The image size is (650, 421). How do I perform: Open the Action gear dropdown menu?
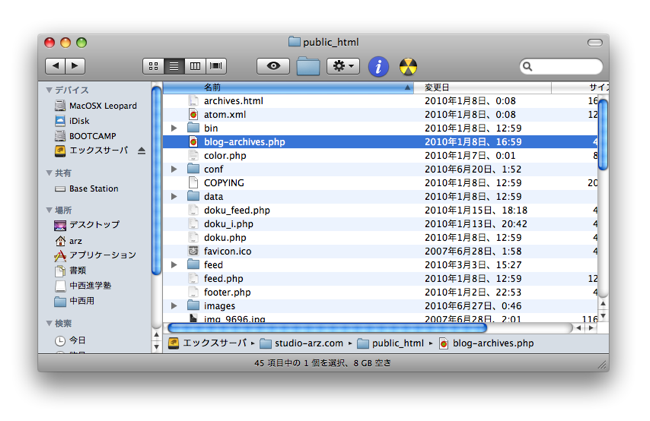point(343,66)
